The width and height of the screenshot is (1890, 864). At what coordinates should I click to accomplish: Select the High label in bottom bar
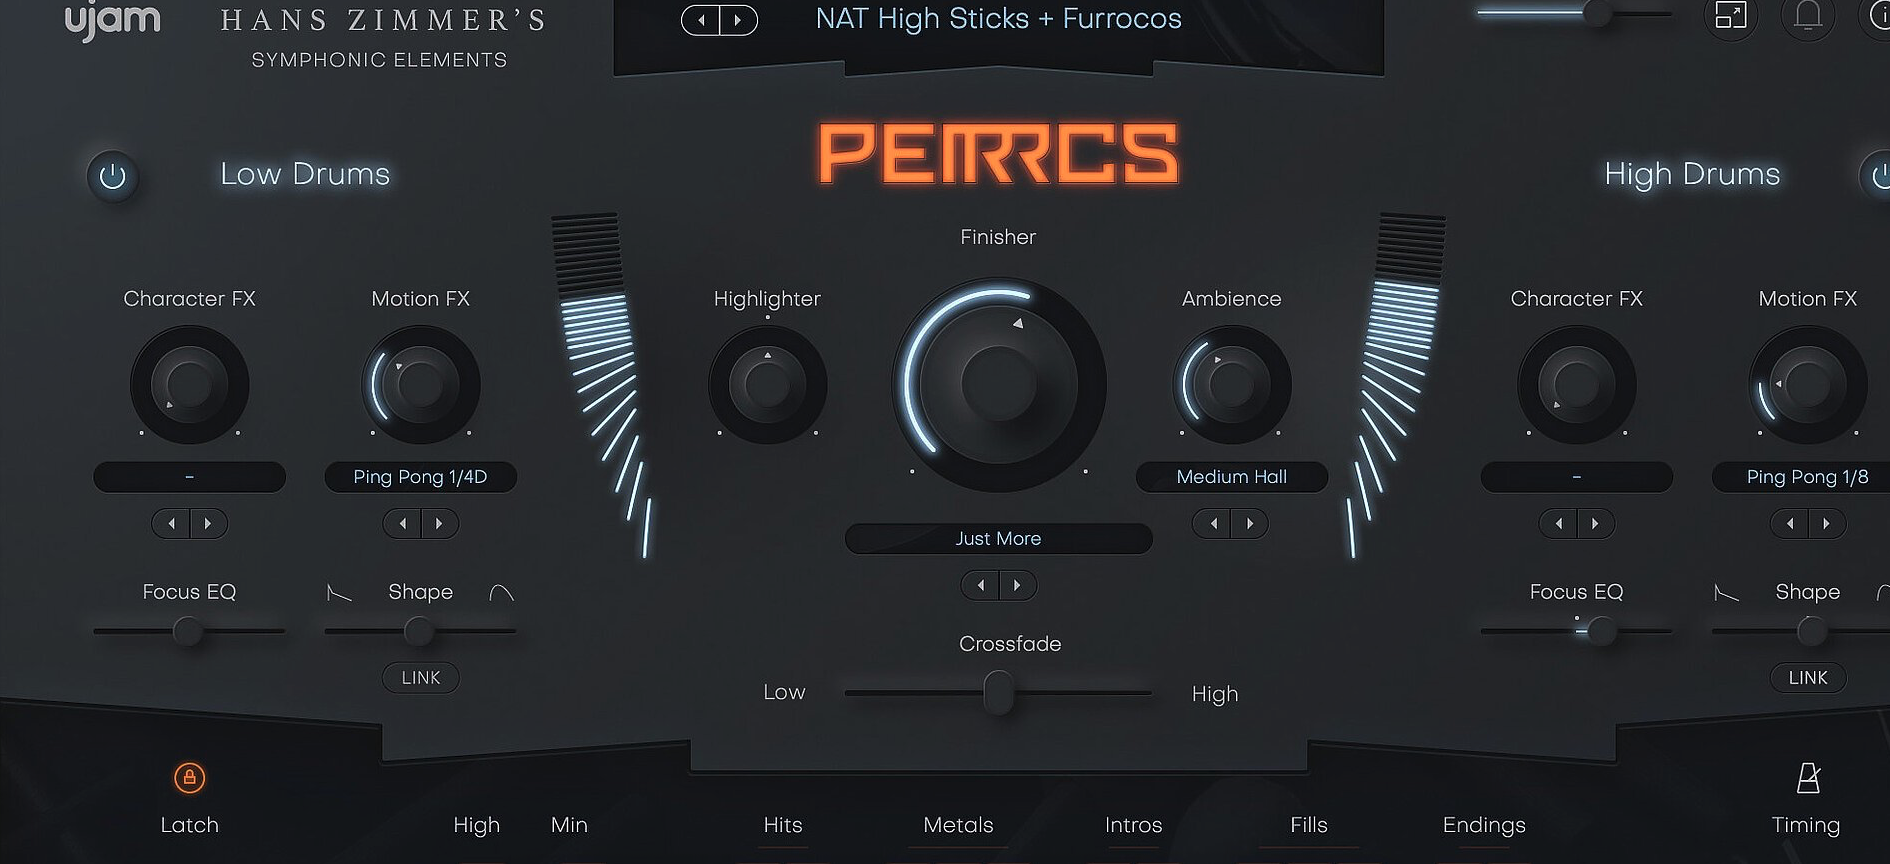pyautogui.click(x=476, y=825)
